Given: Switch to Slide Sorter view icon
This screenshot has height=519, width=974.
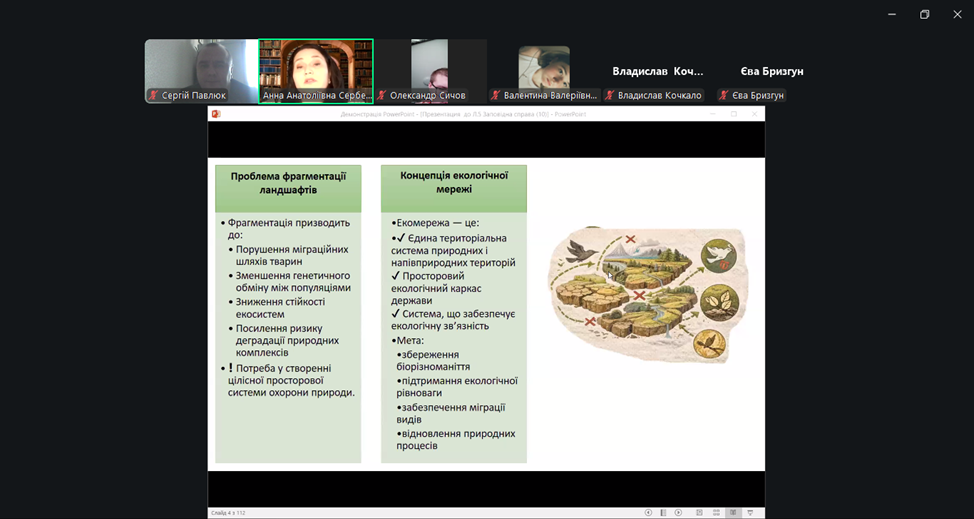Looking at the screenshot, I should 716,513.
